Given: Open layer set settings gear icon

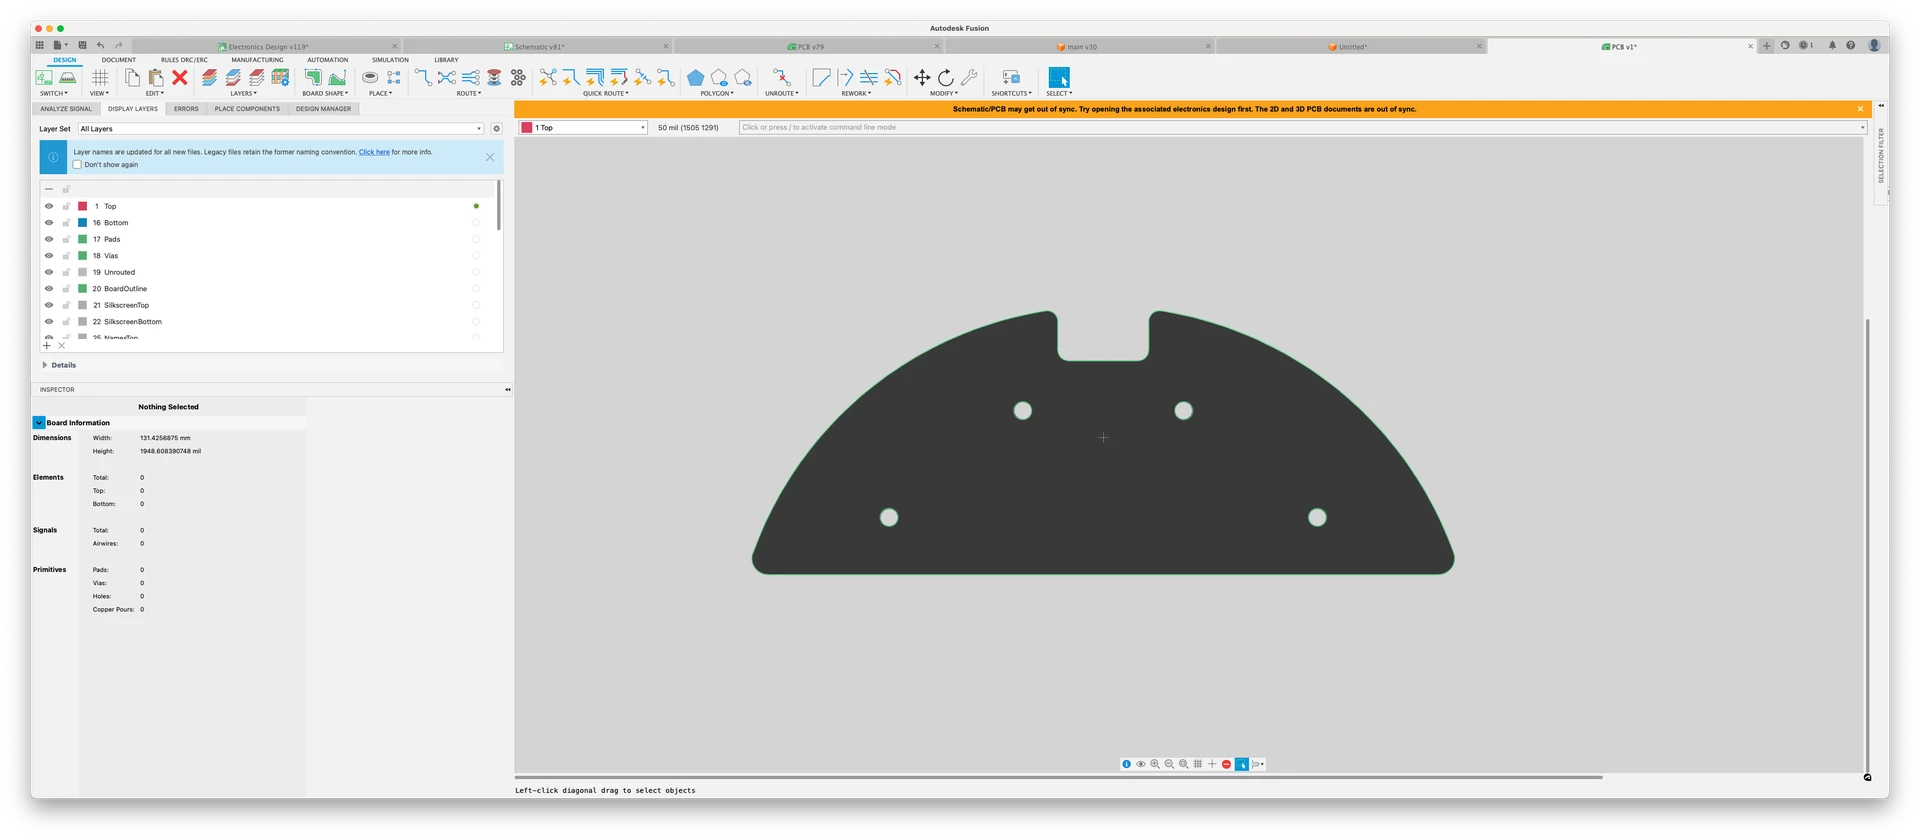Looking at the screenshot, I should click(x=496, y=129).
